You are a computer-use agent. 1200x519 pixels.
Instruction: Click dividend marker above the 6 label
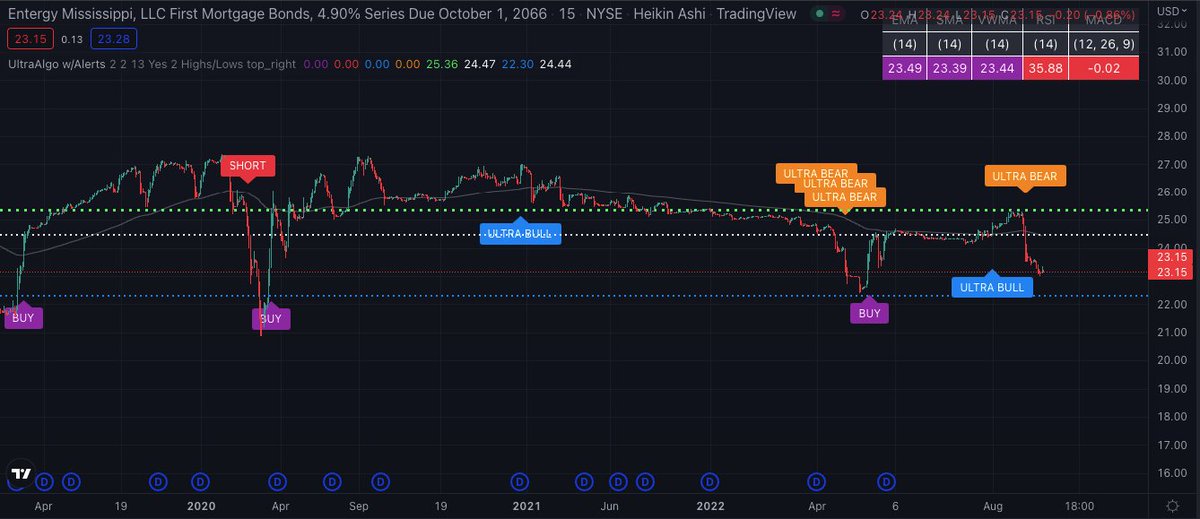coord(886,482)
